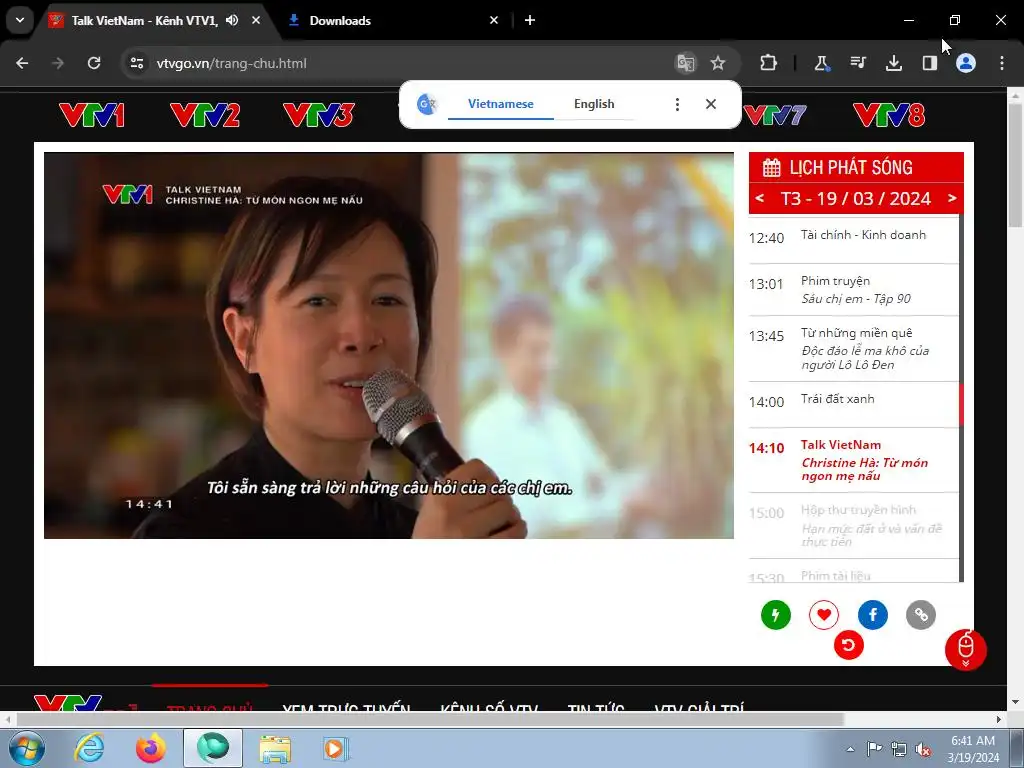
Task: Open Chrome Labs flask icon
Action: pos(821,63)
